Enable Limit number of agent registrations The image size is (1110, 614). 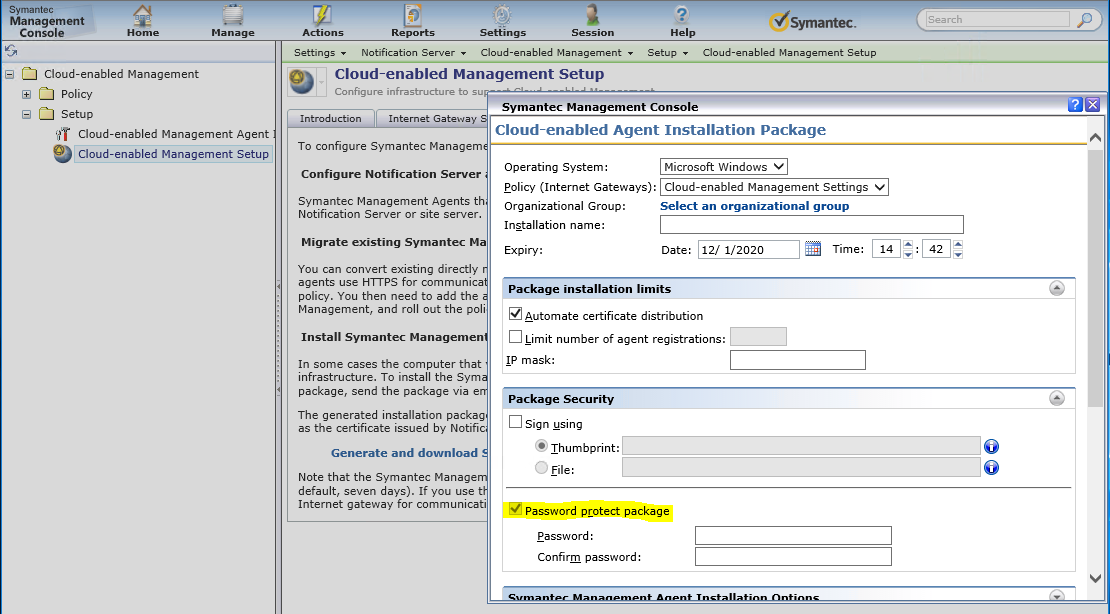pos(516,338)
